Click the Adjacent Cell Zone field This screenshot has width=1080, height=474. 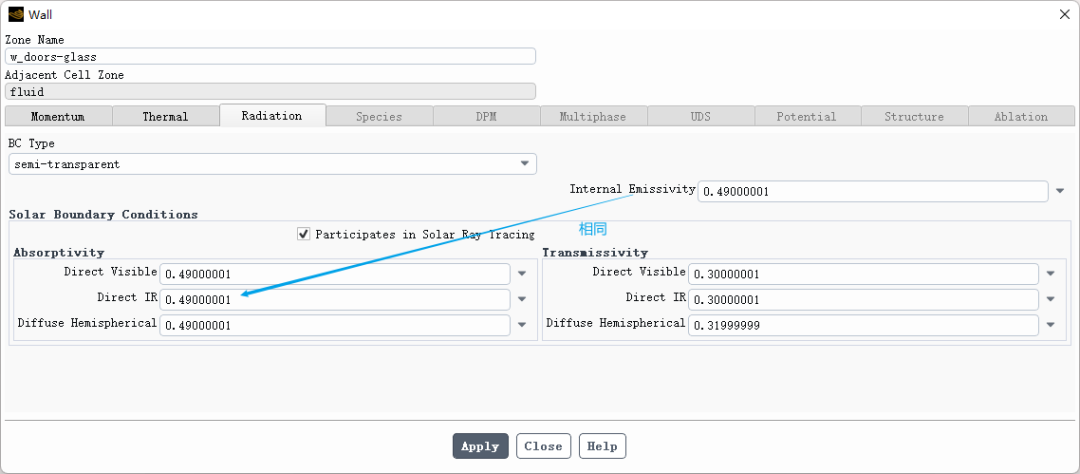pos(270,91)
